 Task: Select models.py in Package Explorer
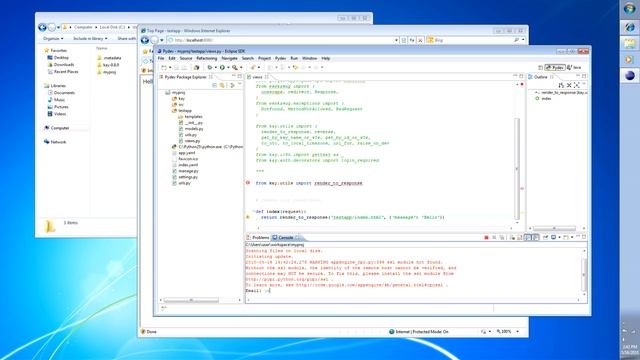(191, 129)
